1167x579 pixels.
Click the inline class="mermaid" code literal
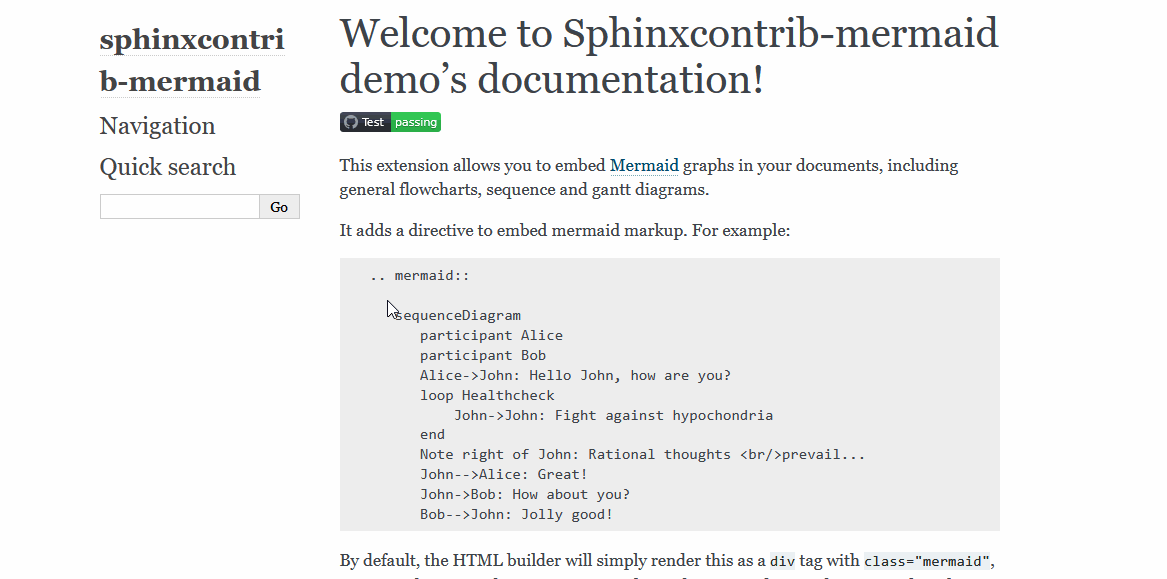click(927, 561)
